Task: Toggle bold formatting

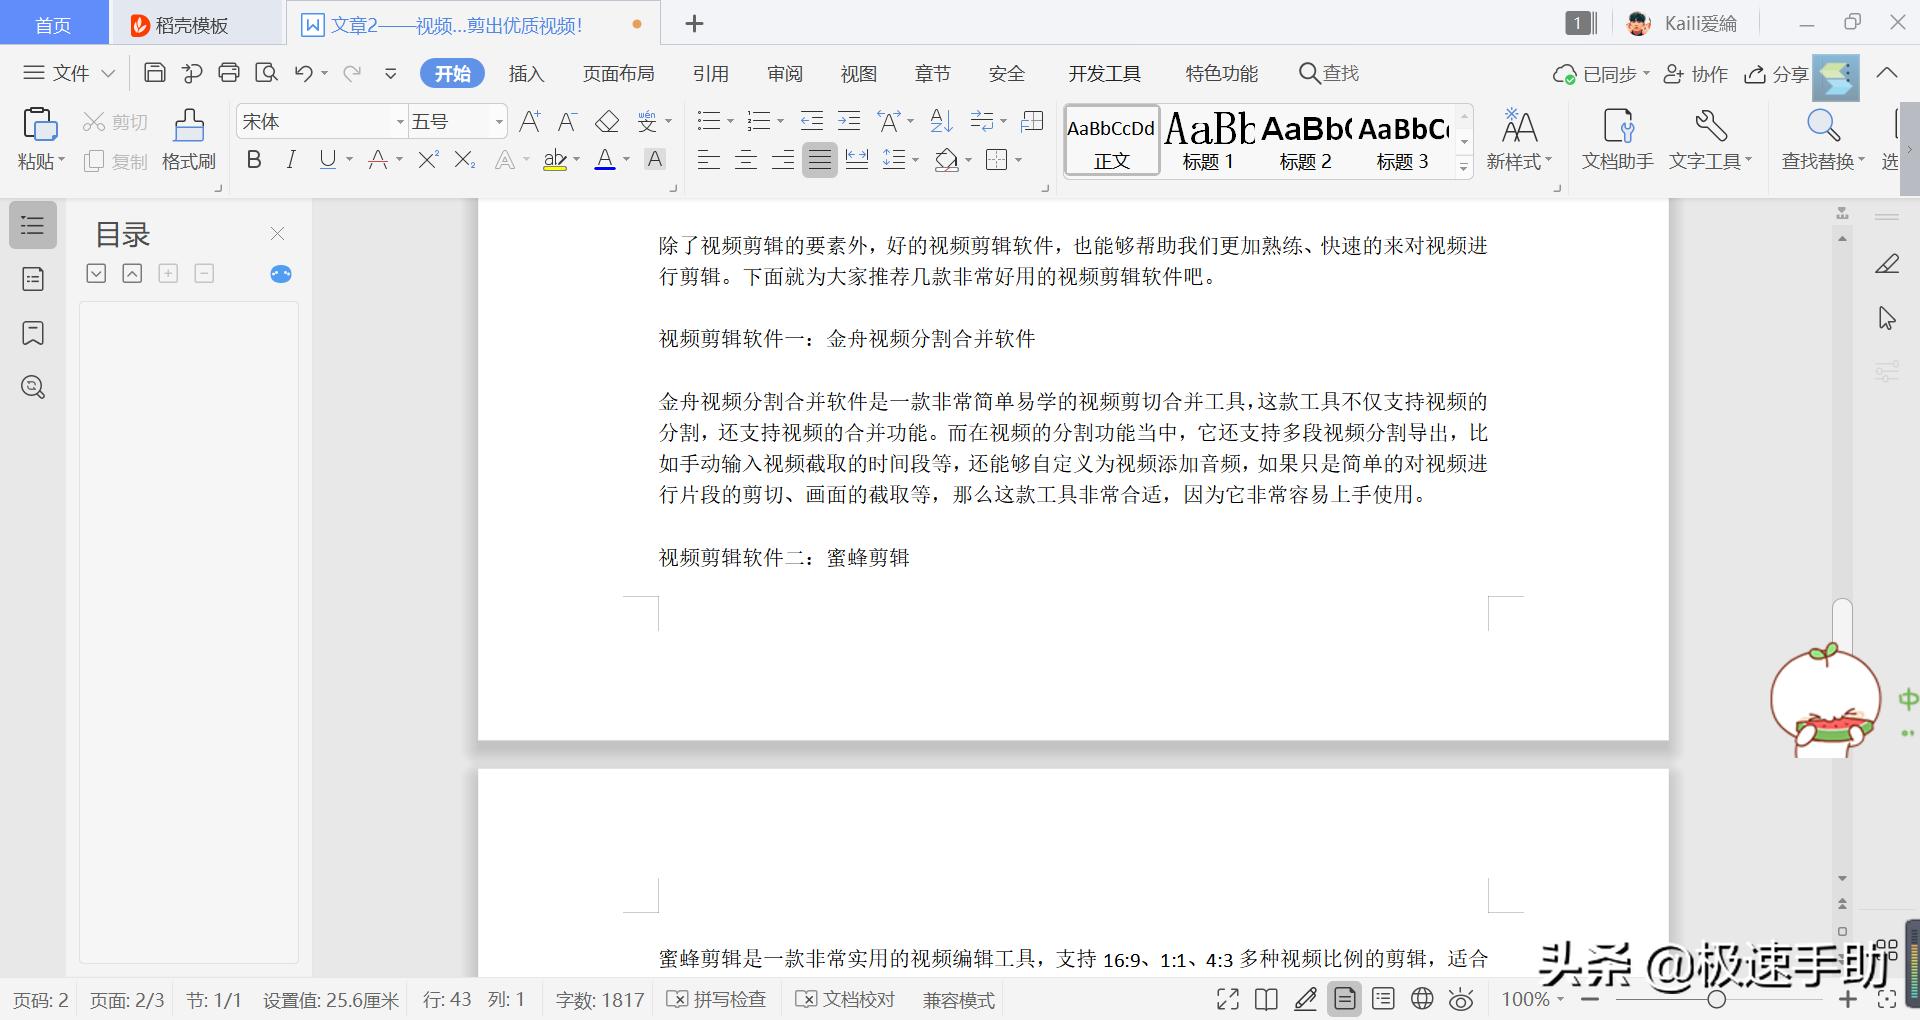Action: (x=253, y=159)
